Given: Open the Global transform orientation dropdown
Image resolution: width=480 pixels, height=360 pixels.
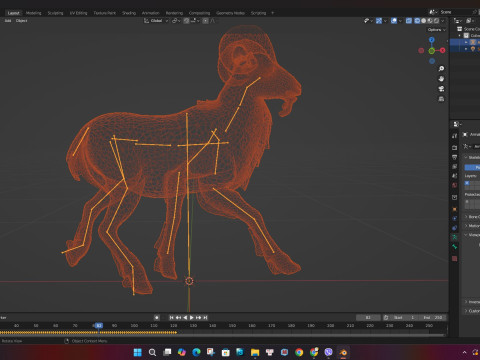Looking at the screenshot, I should pos(156,21).
